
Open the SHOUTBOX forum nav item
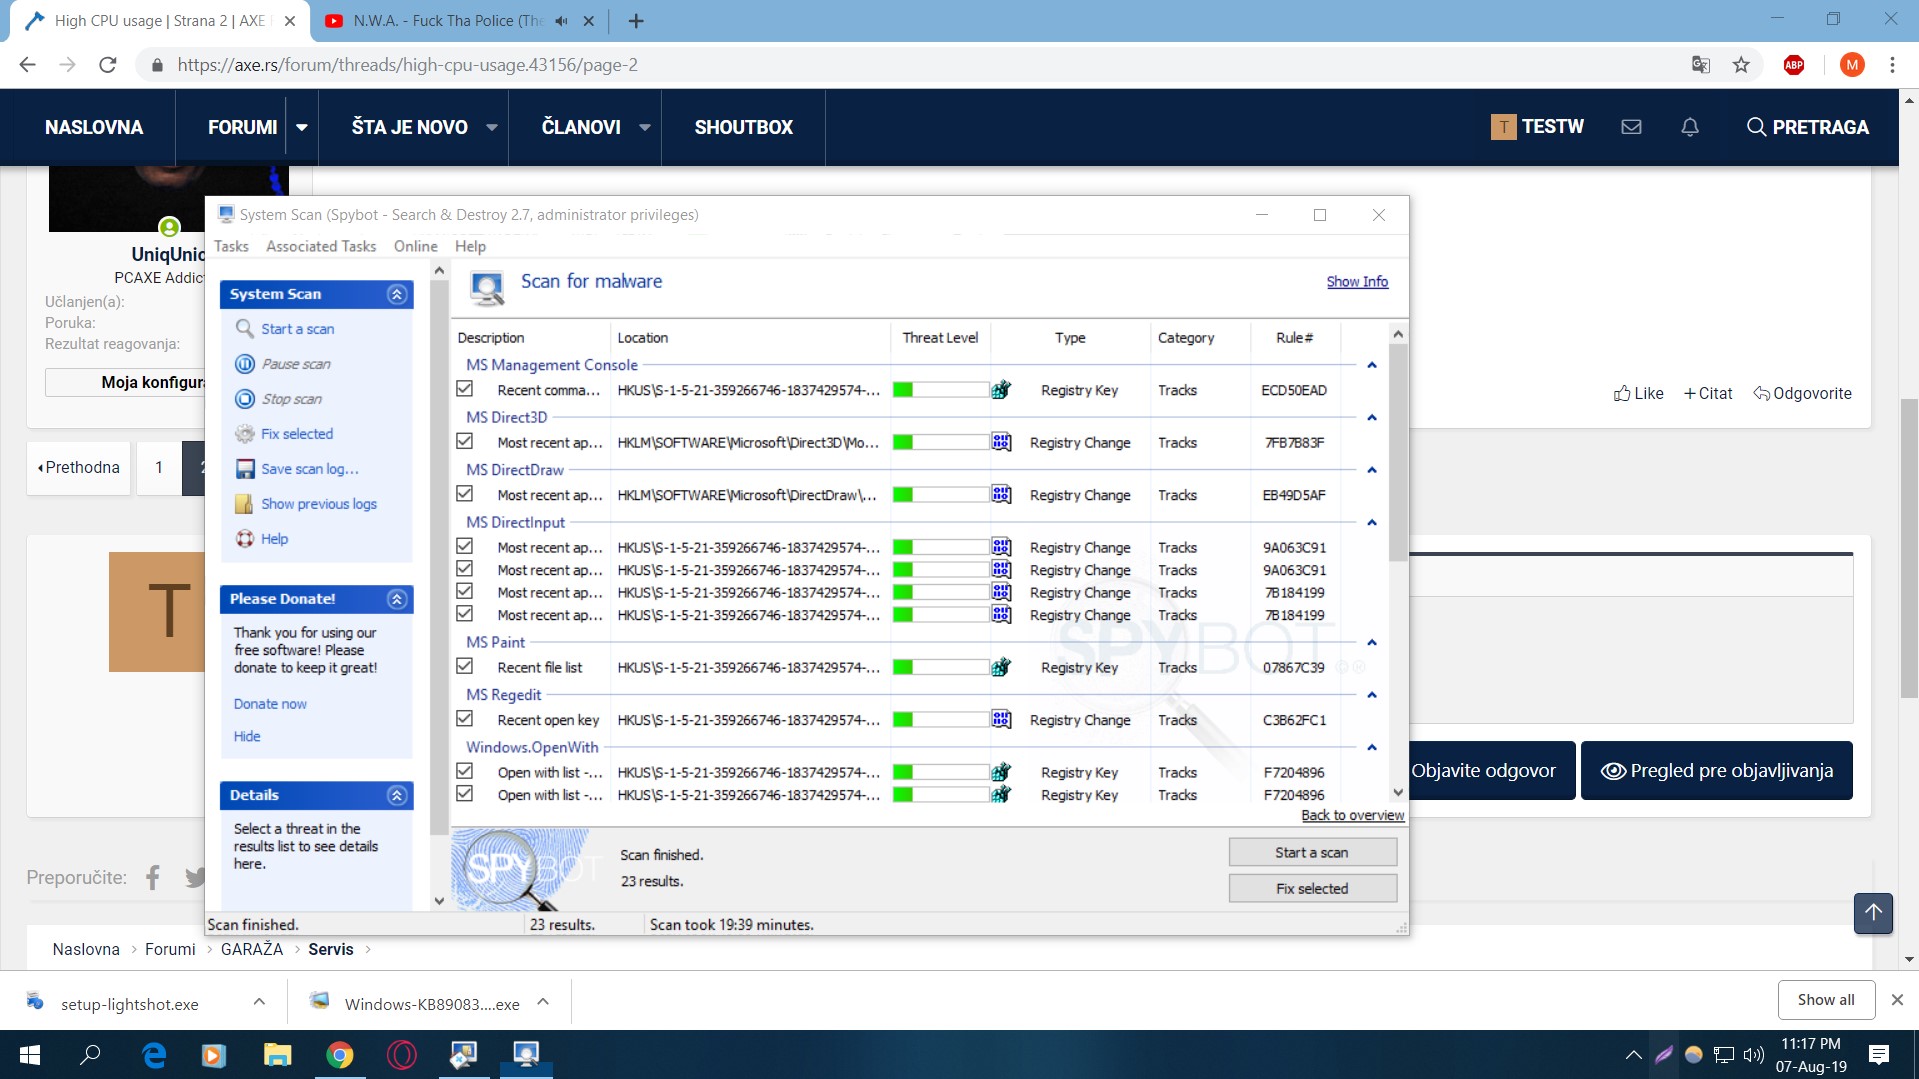[743, 127]
